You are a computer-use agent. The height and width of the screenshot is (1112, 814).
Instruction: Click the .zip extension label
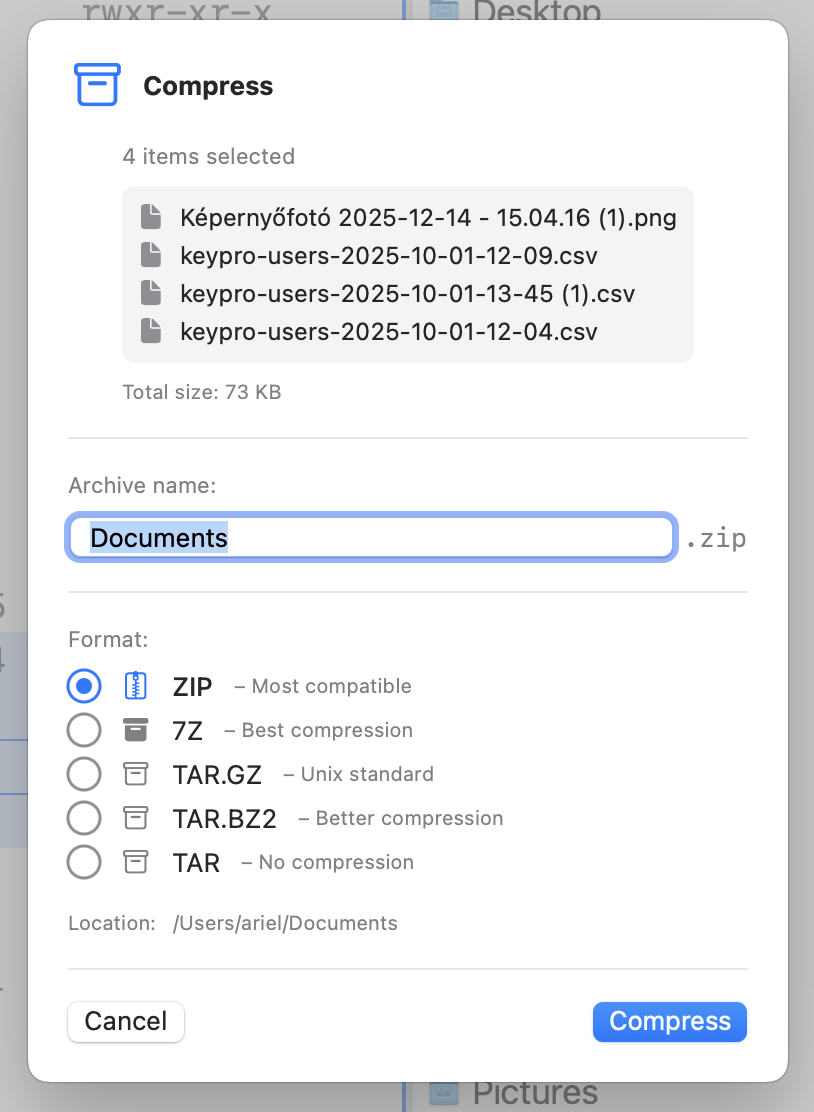coord(717,537)
